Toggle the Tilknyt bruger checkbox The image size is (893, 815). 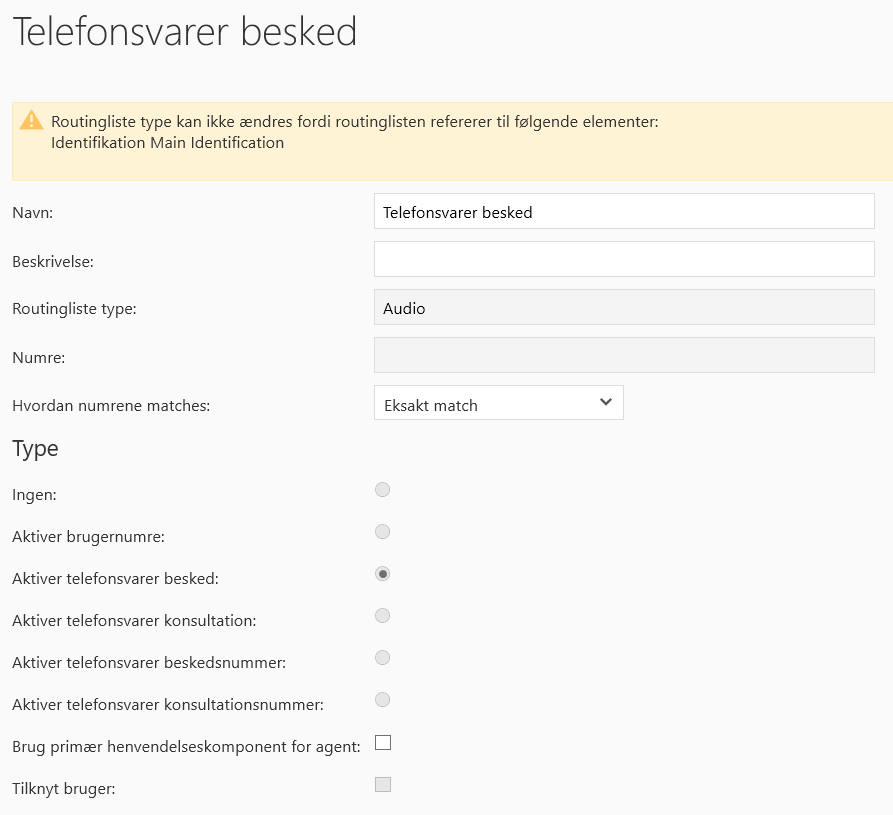click(x=382, y=785)
